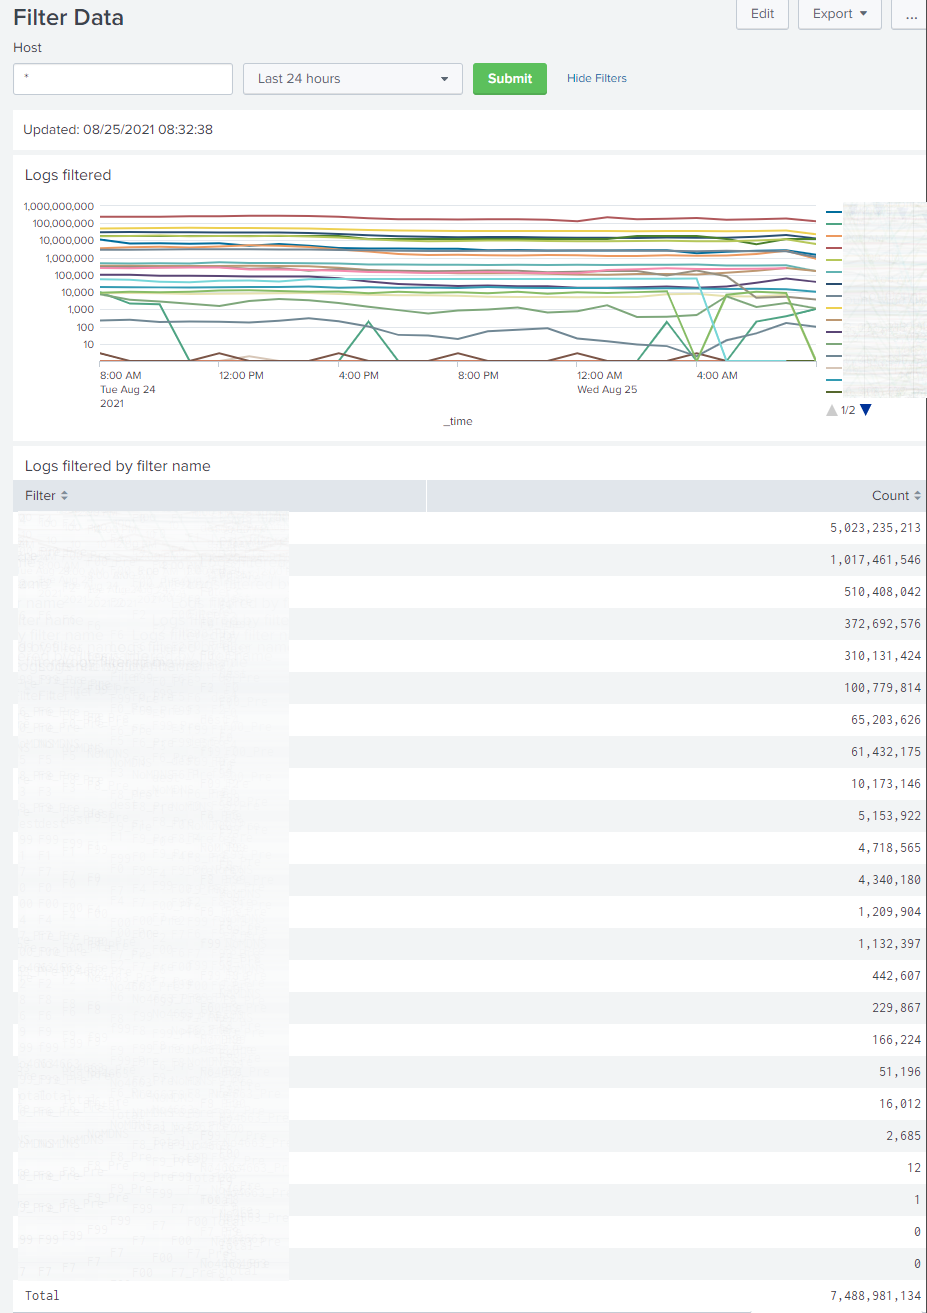Image resolution: width=927 pixels, height=1313 pixels.
Task: Click the green Submit button
Action: 509,78
